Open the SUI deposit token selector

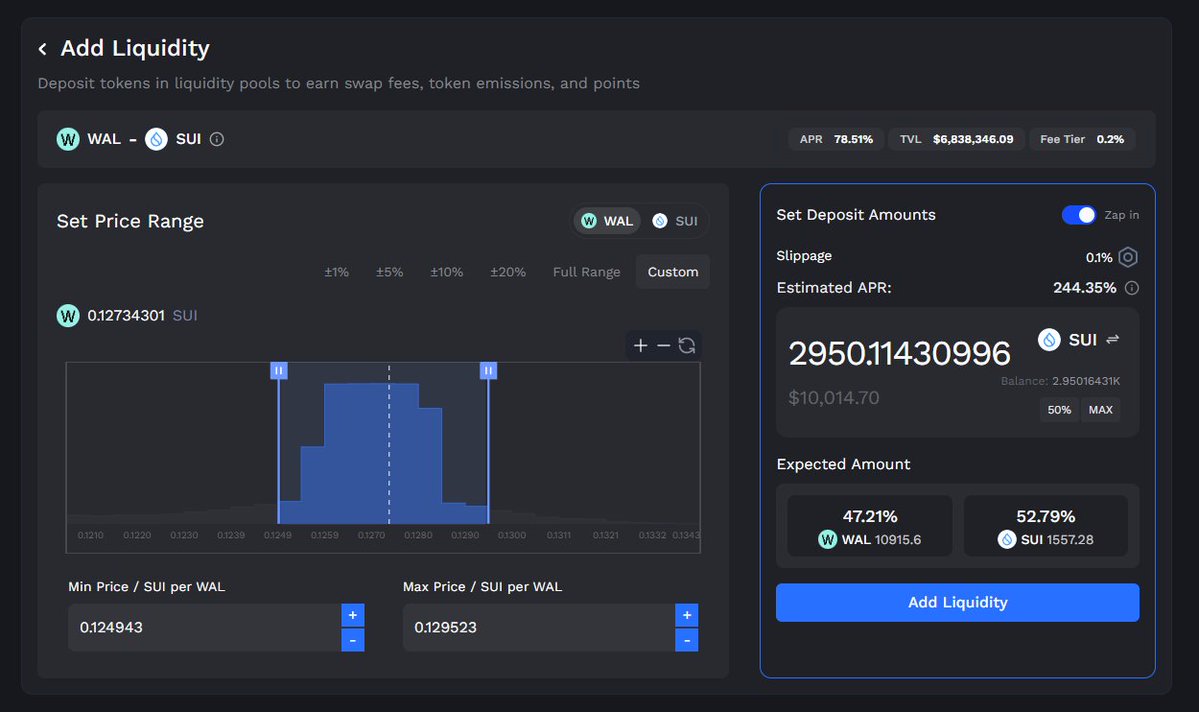[1069, 340]
